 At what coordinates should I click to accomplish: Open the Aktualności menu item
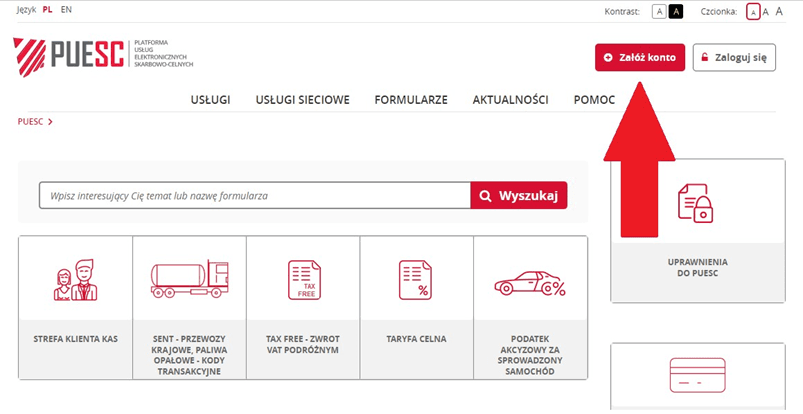click(510, 99)
